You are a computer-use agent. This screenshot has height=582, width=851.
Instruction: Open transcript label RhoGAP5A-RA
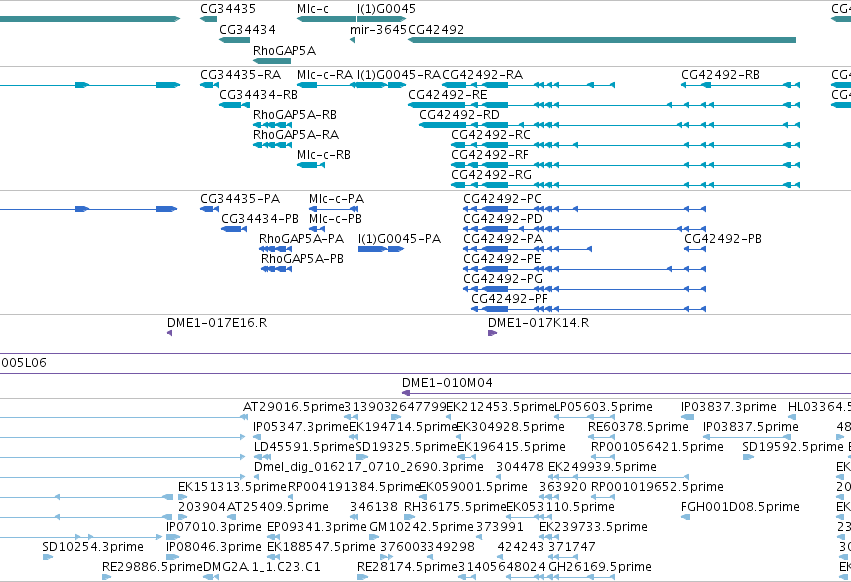click(296, 135)
